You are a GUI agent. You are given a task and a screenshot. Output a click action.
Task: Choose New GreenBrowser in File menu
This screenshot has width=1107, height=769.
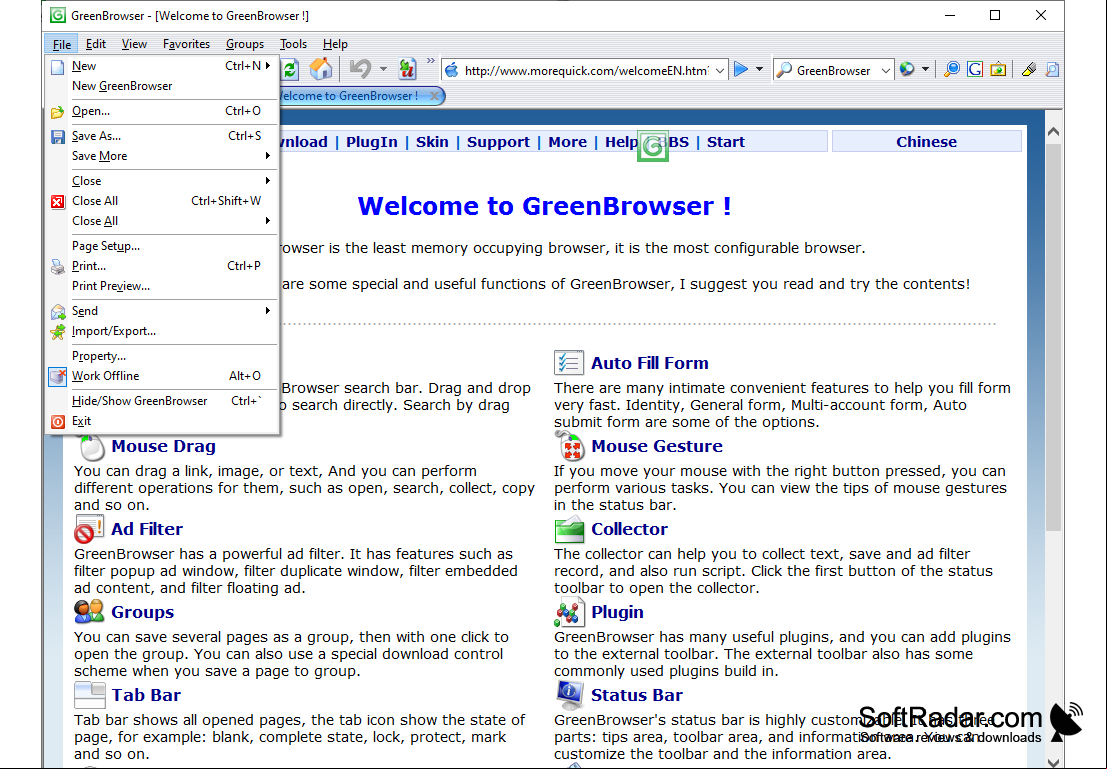coord(162,85)
